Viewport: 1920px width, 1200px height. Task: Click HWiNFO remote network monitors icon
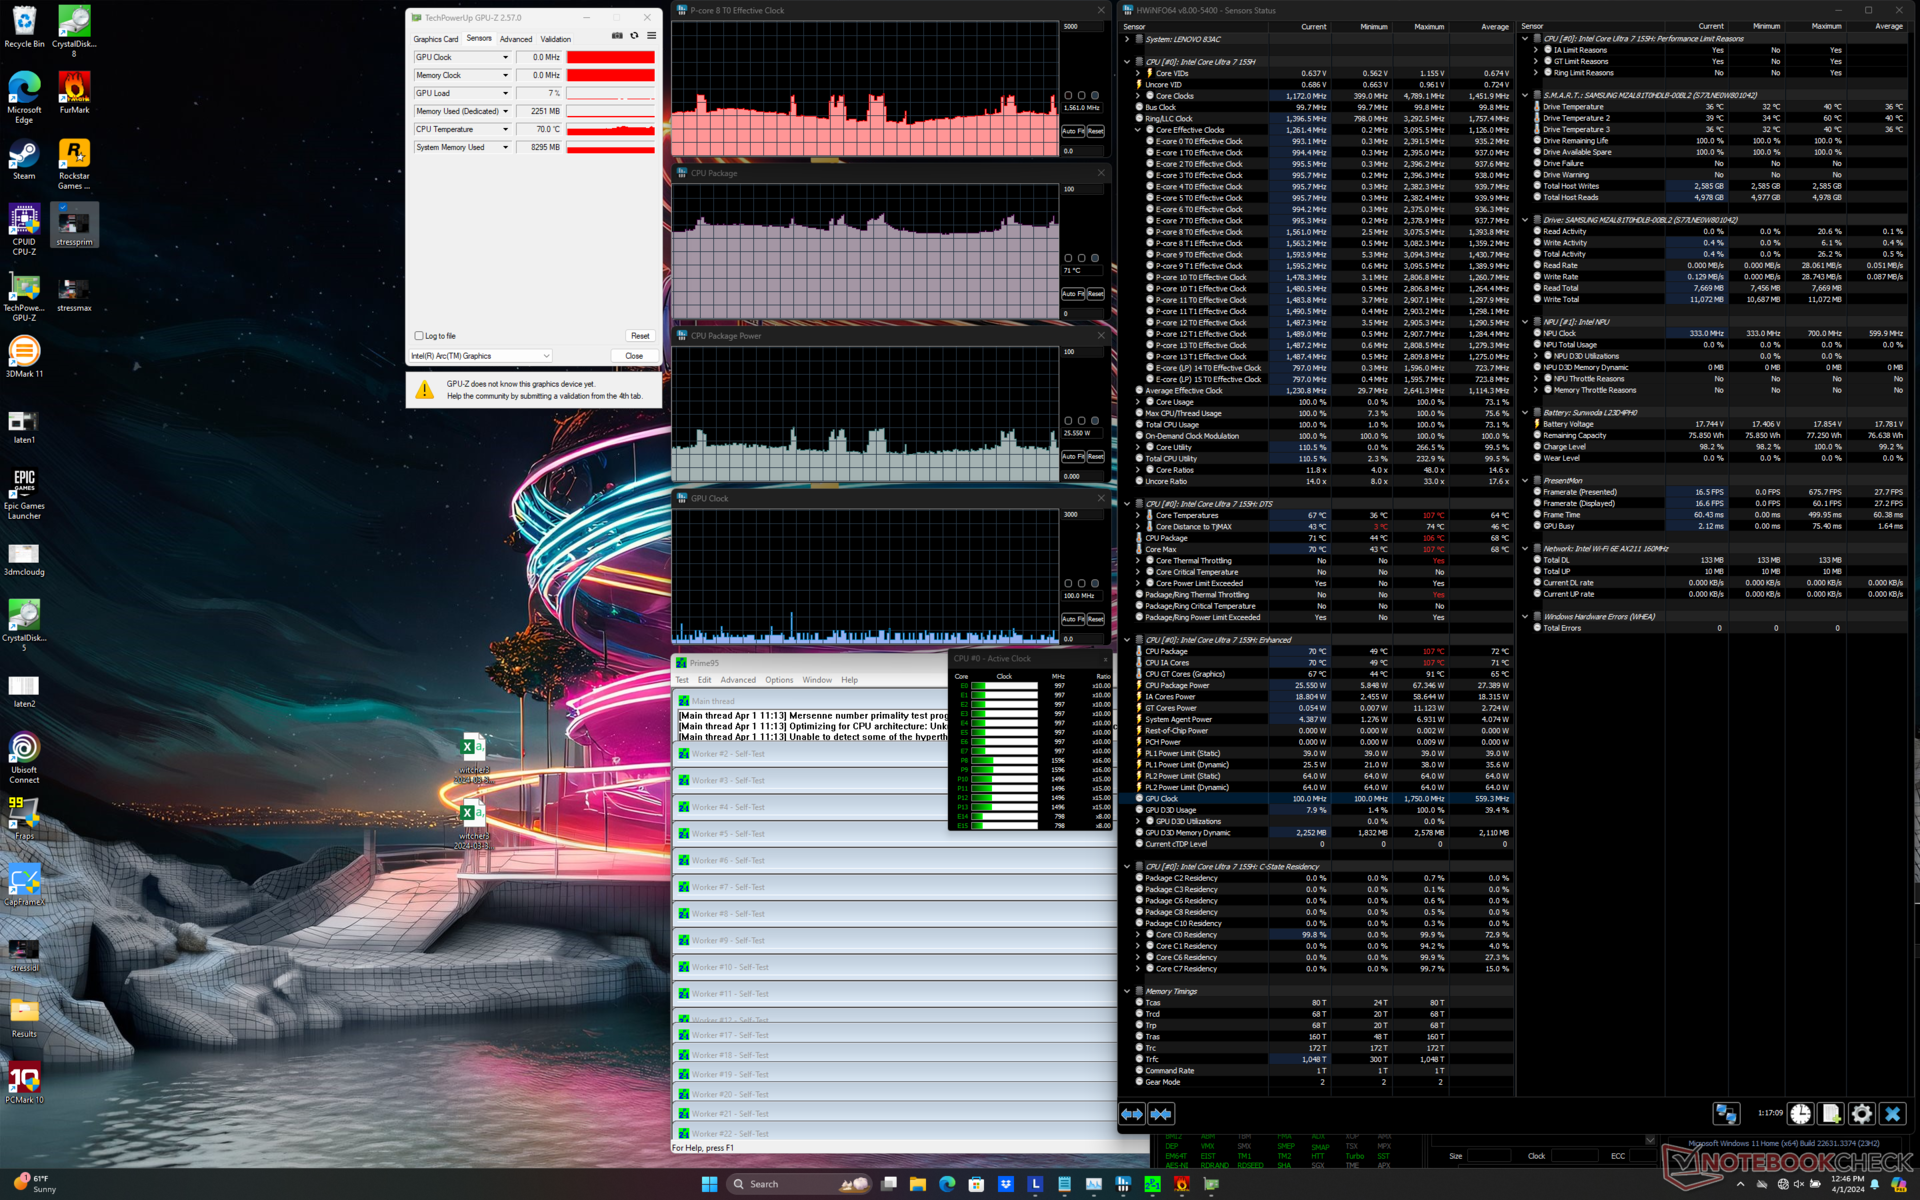(x=1726, y=1114)
